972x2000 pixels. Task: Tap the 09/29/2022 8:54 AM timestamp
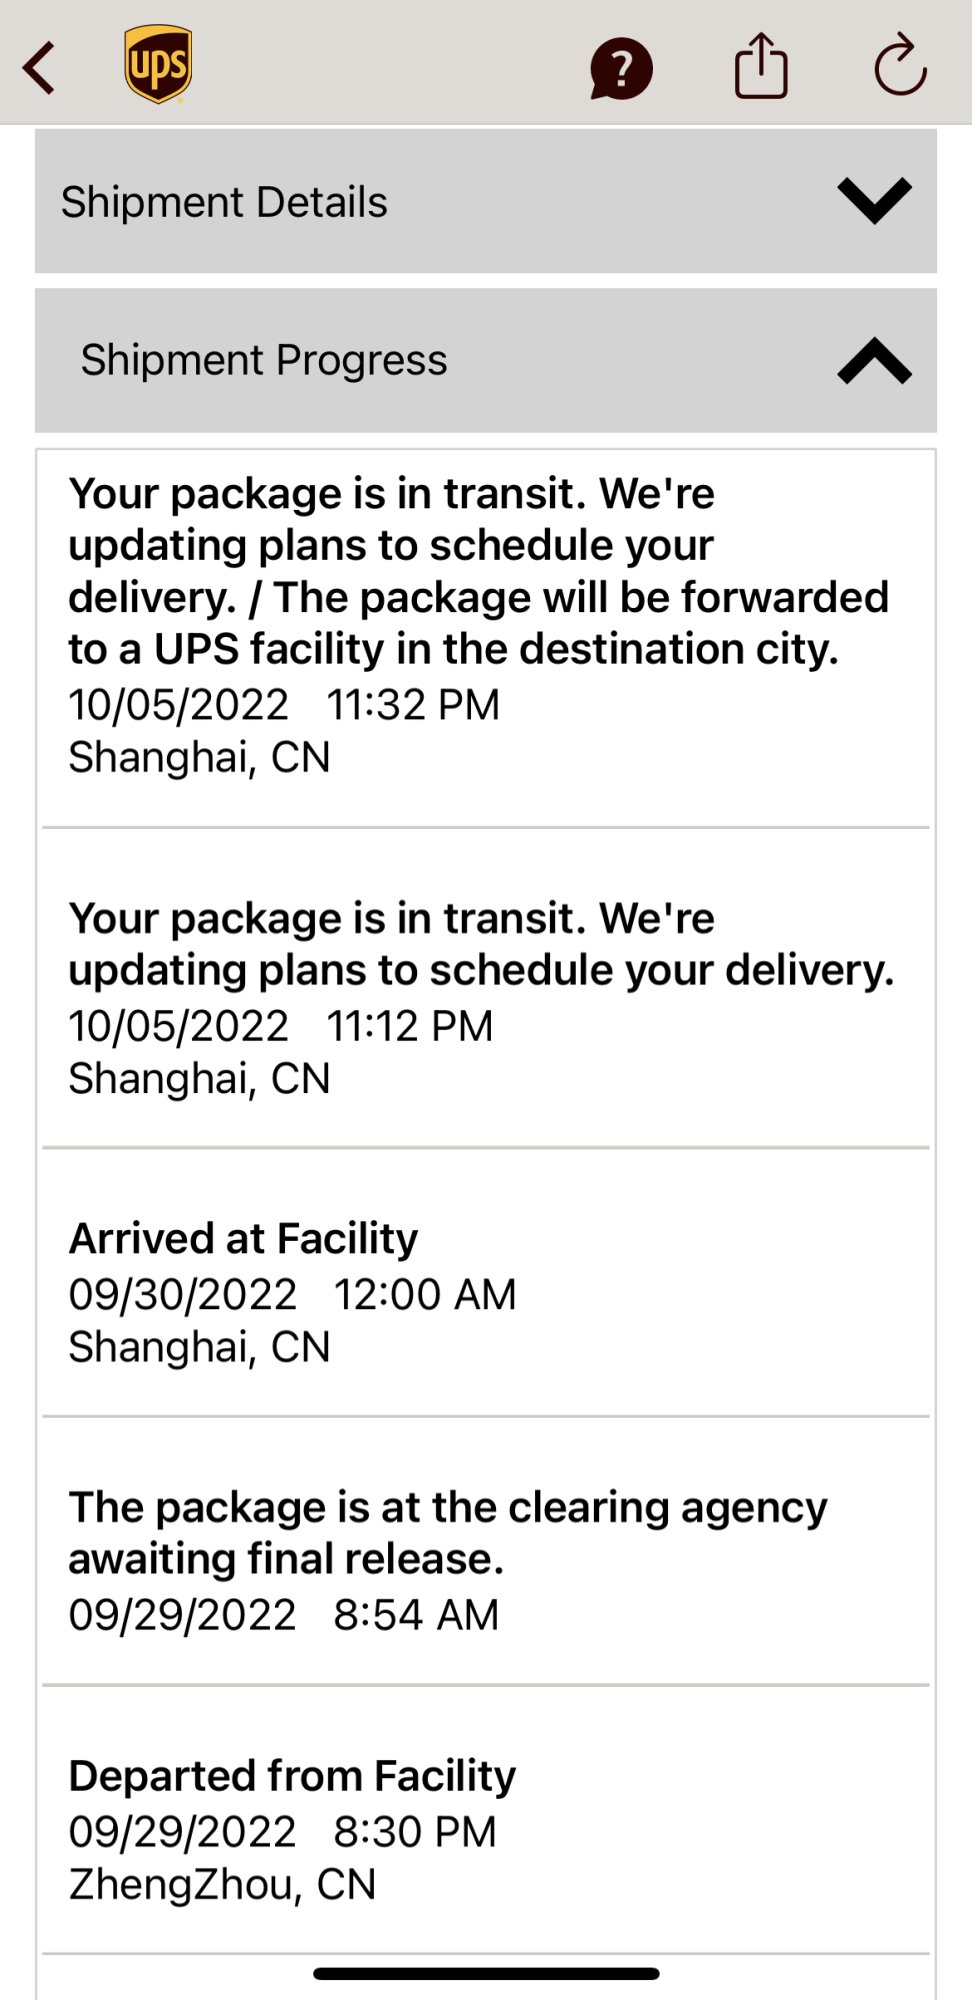click(x=283, y=1614)
